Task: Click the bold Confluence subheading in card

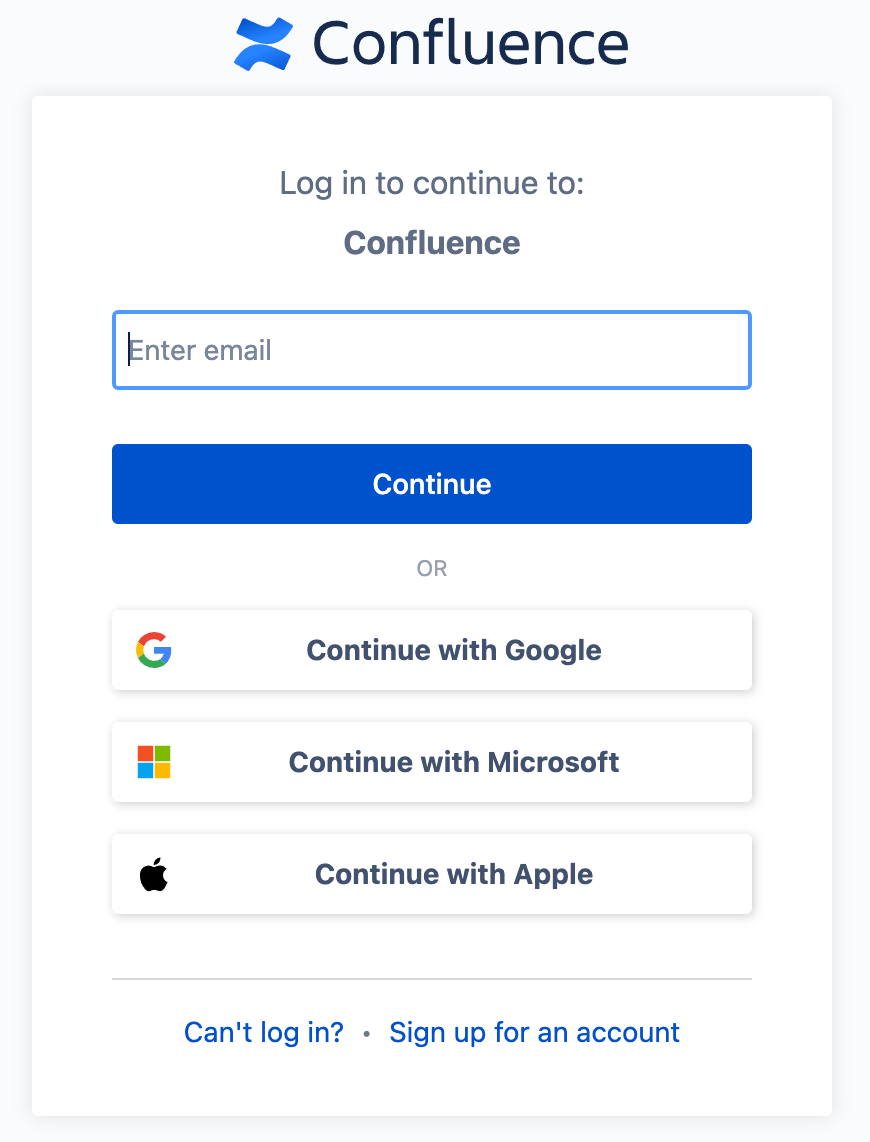Action: click(x=432, y=243)
